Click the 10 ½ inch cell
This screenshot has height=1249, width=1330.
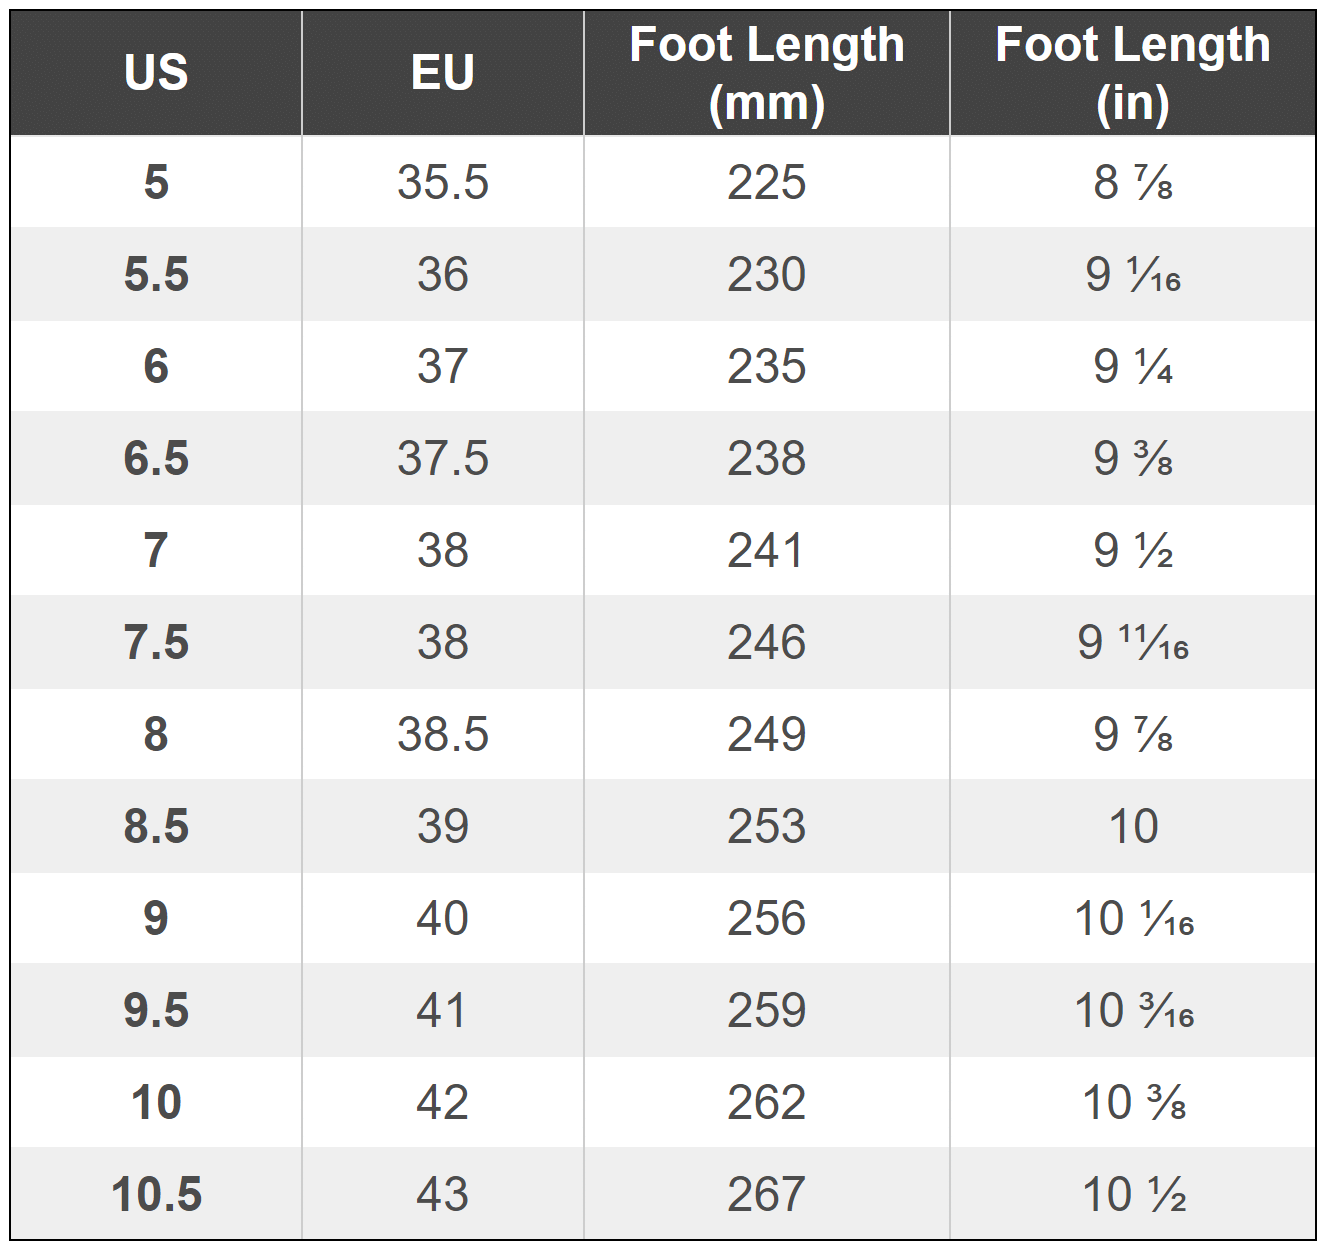pyautogui.click(x=1132, y=1194)
